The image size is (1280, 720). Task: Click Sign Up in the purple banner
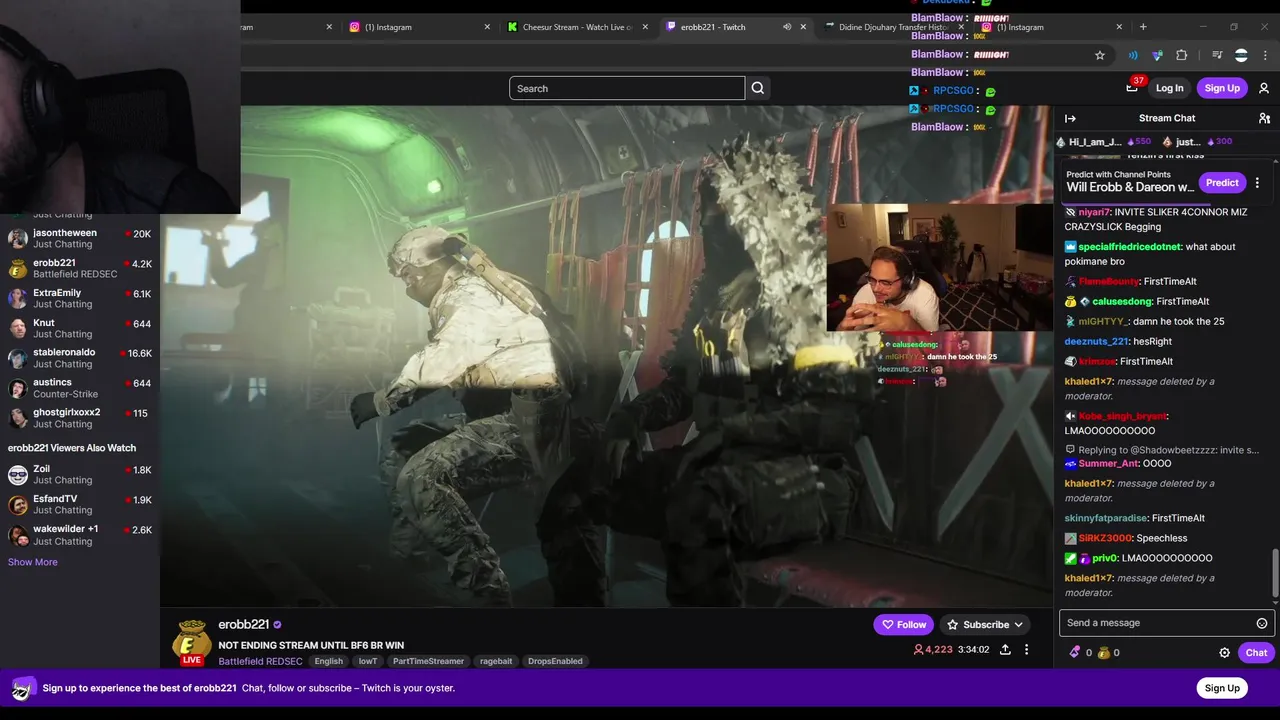1222,688
